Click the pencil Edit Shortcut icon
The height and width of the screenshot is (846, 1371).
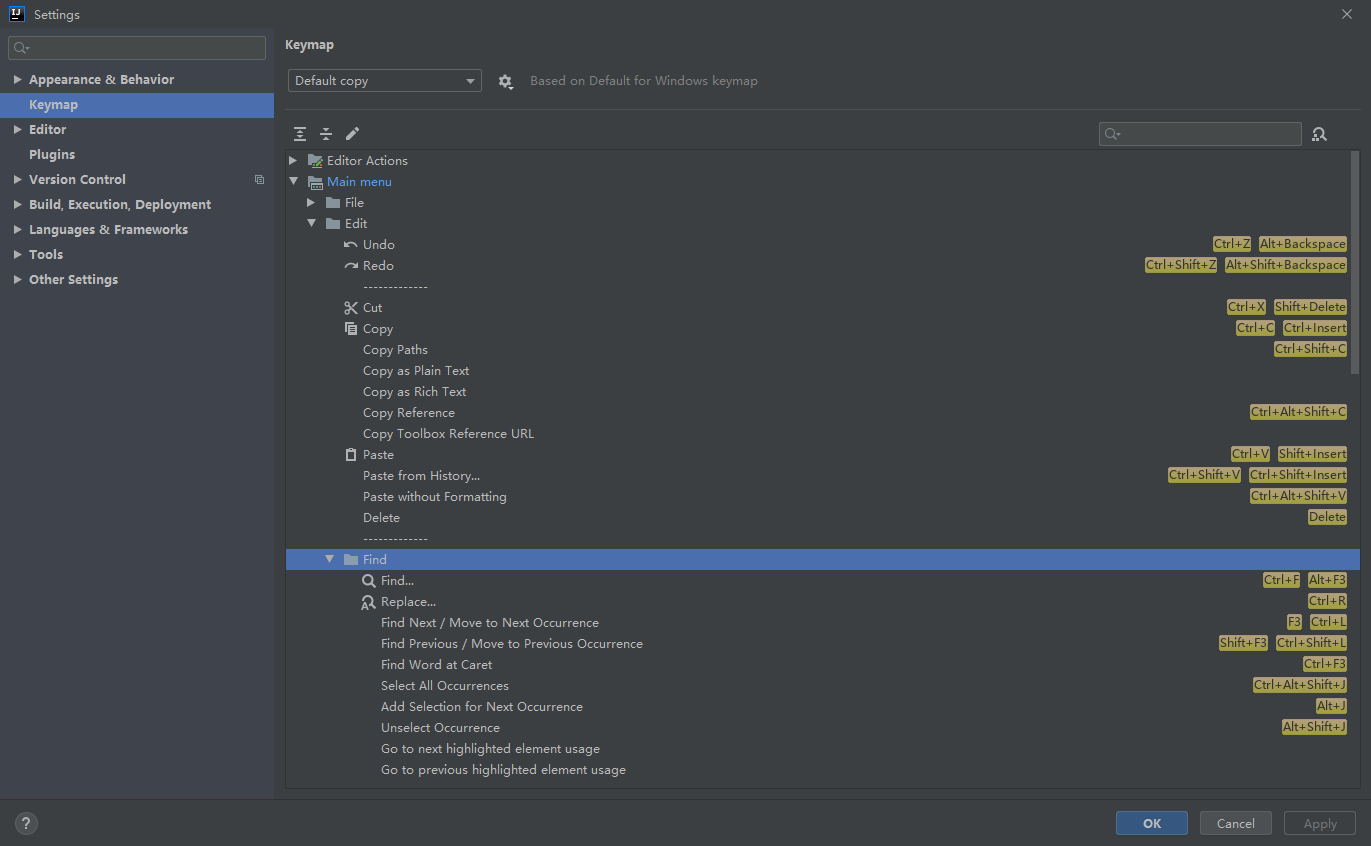click(352, 134)
